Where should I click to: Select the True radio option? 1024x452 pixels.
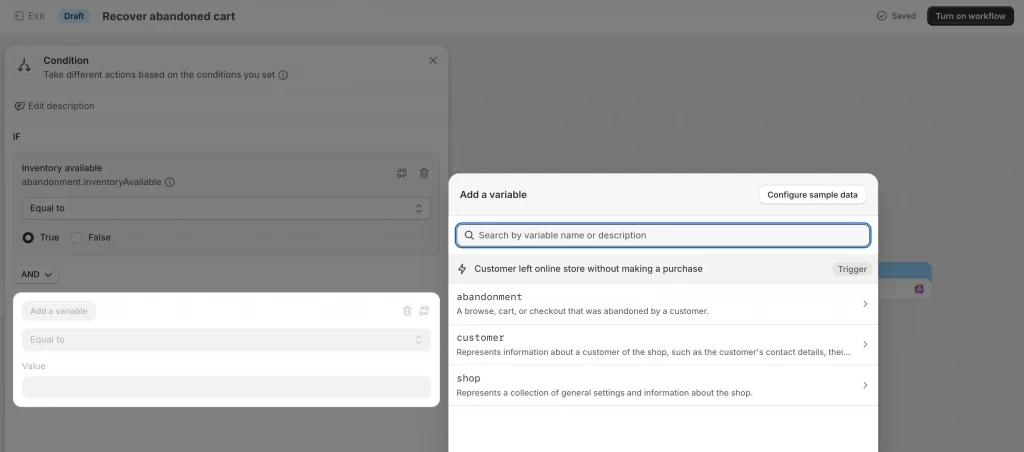pyautogui.click(x=29, y=238)
